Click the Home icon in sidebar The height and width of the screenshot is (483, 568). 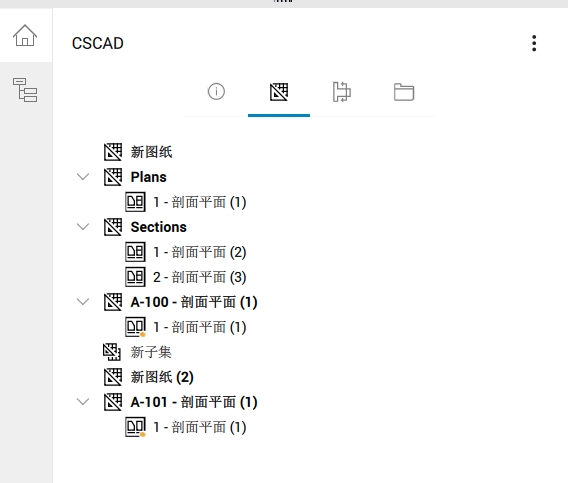(25, 35)
